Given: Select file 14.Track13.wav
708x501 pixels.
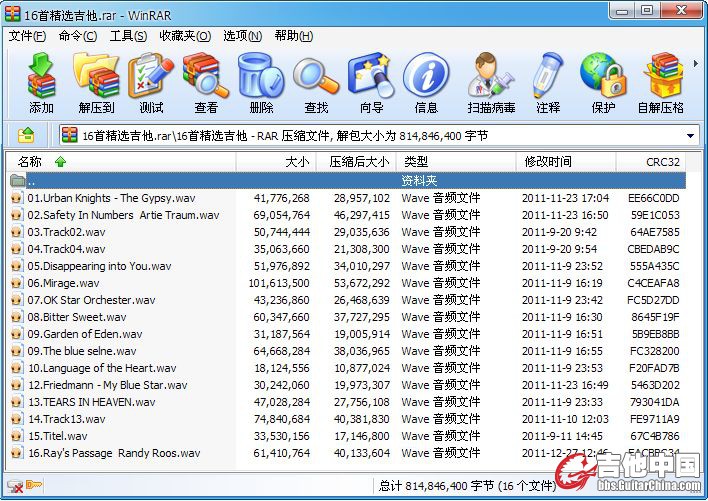Looking at the screenshot, I should (x=66, y=419).
